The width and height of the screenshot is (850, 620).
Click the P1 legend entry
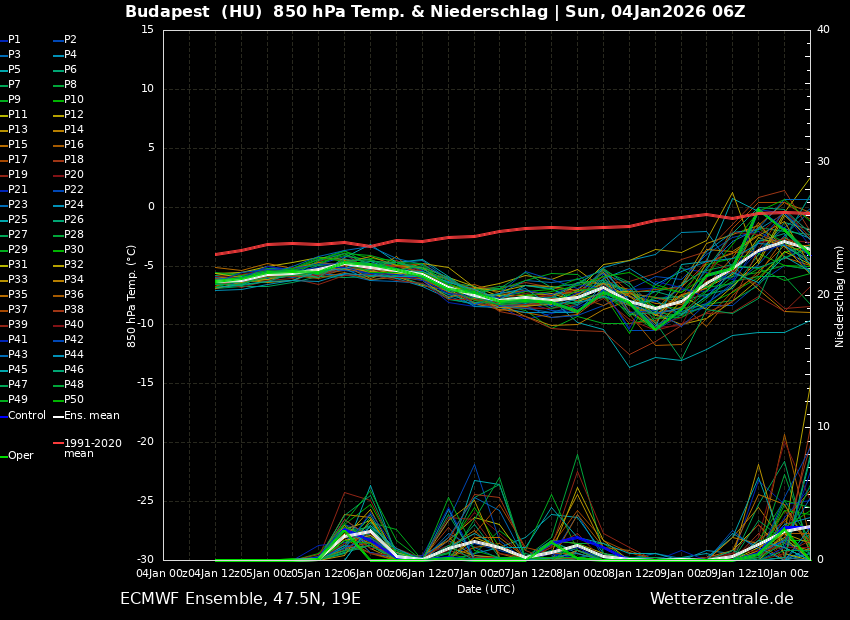point(14,40)
